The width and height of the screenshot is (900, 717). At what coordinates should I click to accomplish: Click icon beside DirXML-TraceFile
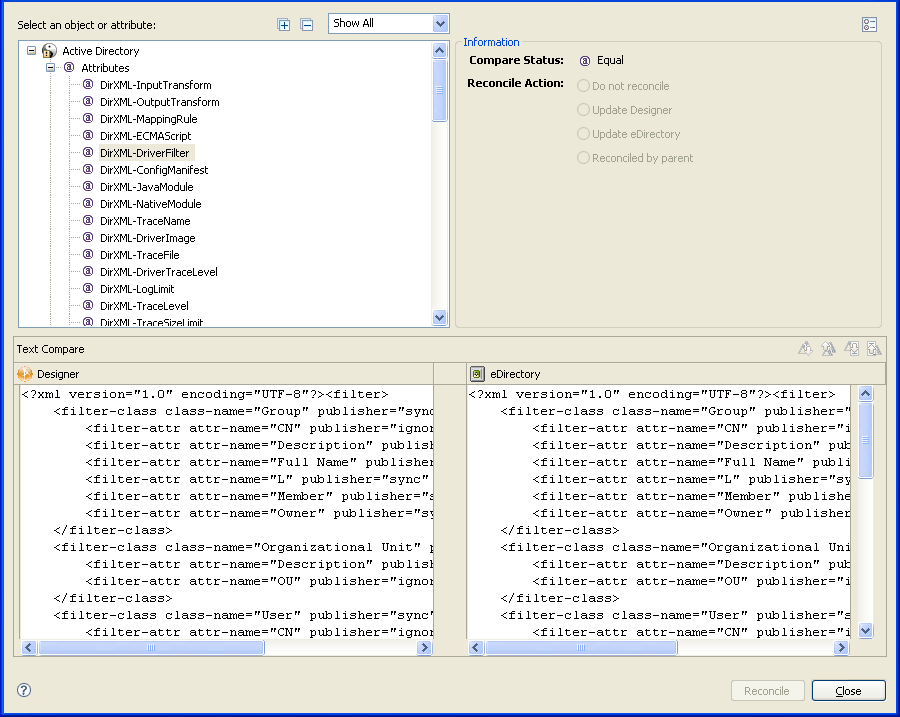(88, 254)
